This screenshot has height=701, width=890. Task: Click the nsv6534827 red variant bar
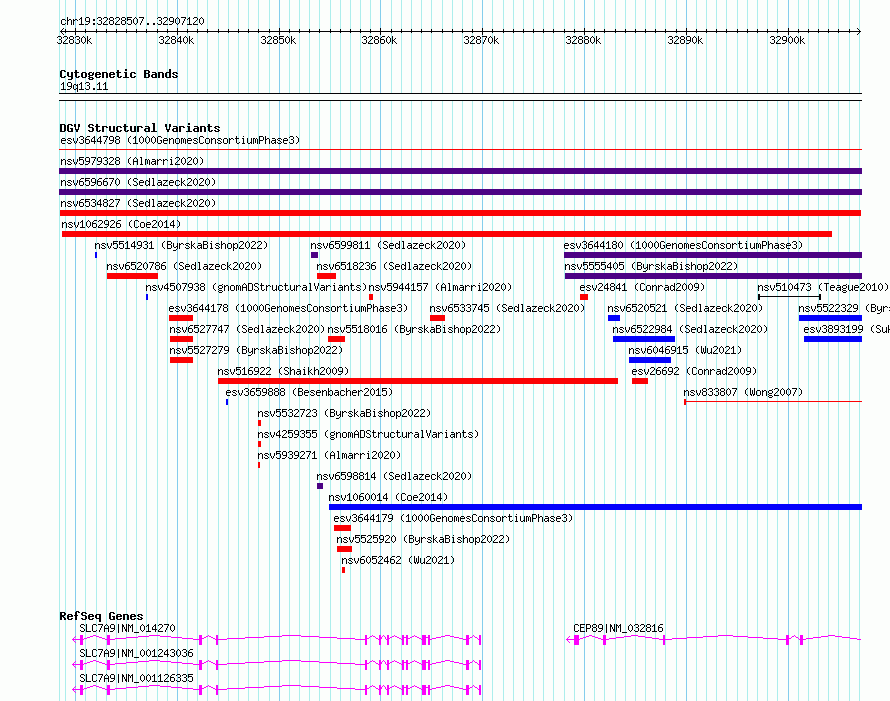[x=460, y=213]
